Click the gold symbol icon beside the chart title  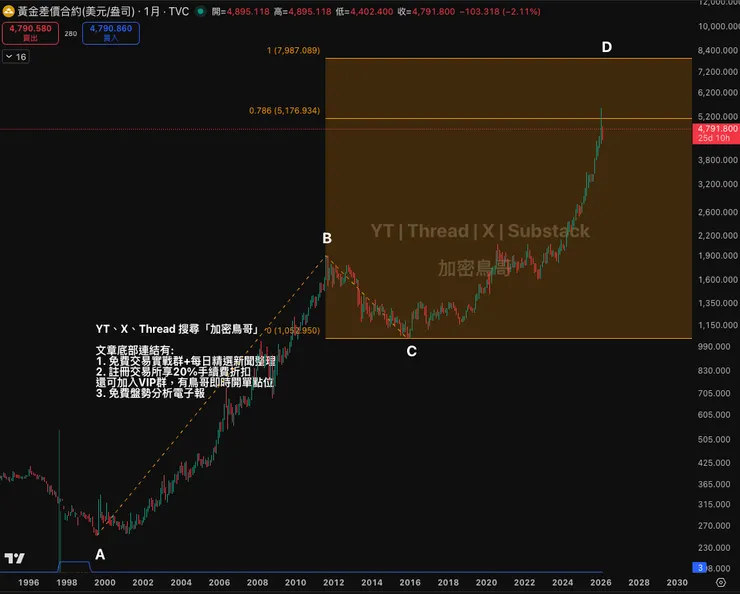pyautogui.click(x=8, y=11)
